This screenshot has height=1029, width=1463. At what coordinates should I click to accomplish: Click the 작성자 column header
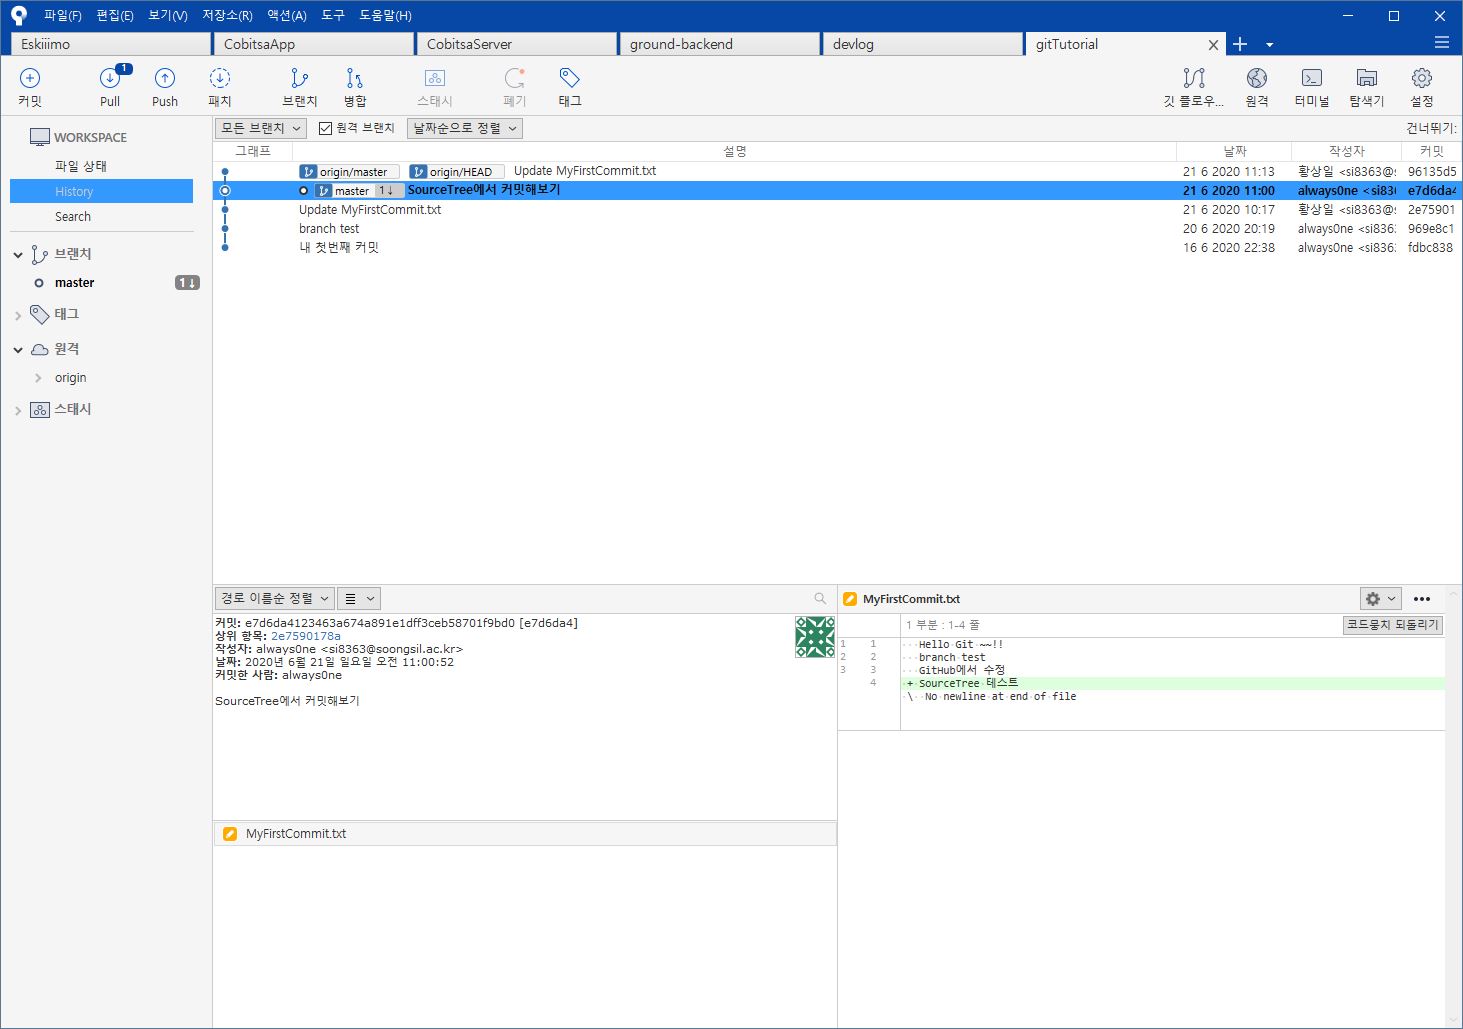click(1347, 151)
